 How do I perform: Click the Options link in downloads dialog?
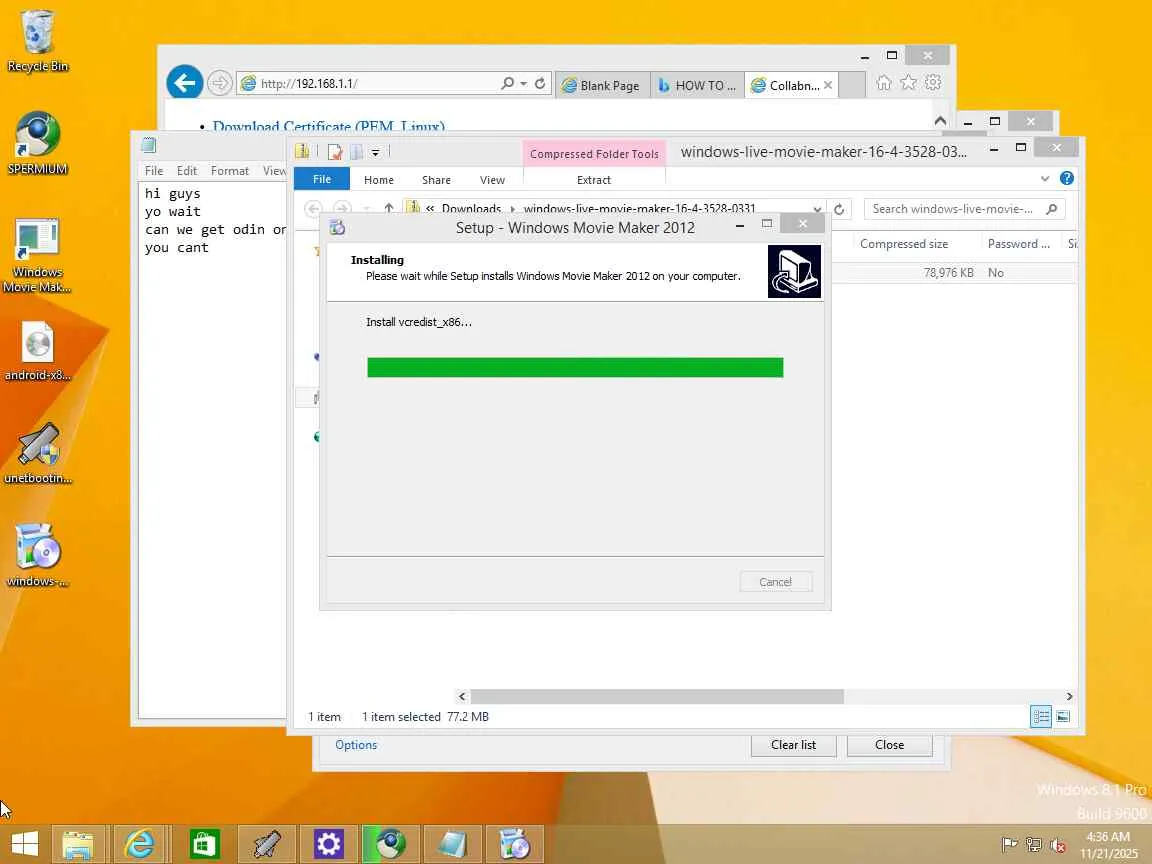(356, 745)
